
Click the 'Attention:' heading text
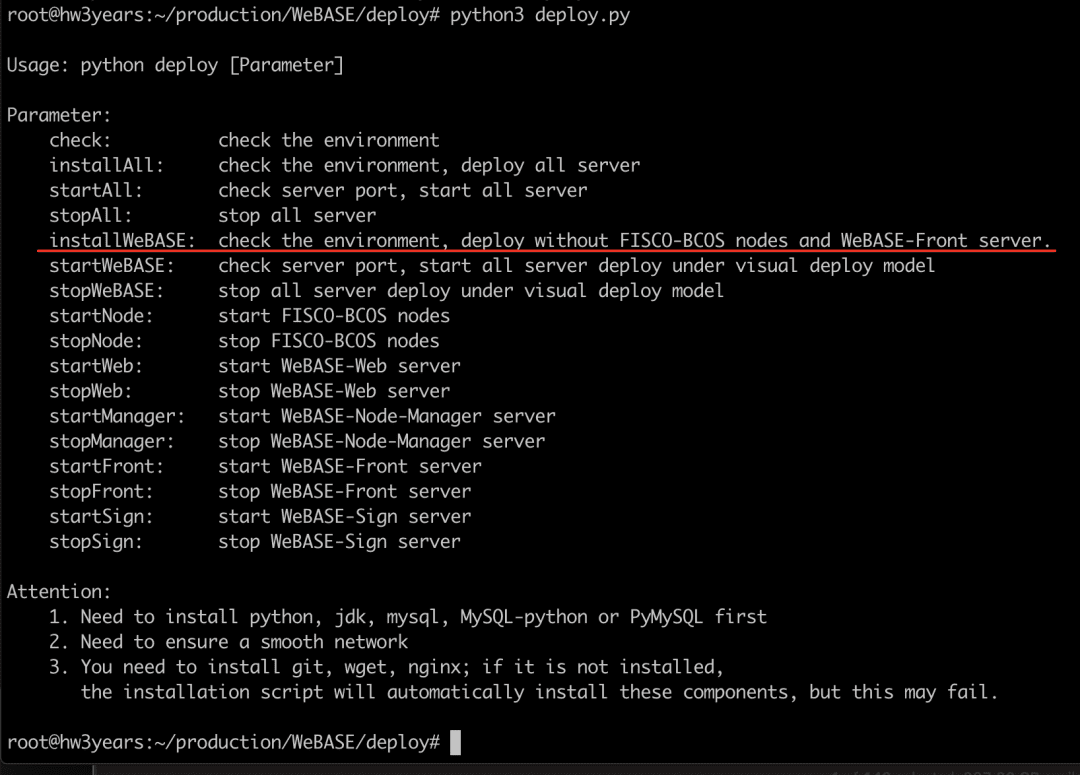point(59,592)
